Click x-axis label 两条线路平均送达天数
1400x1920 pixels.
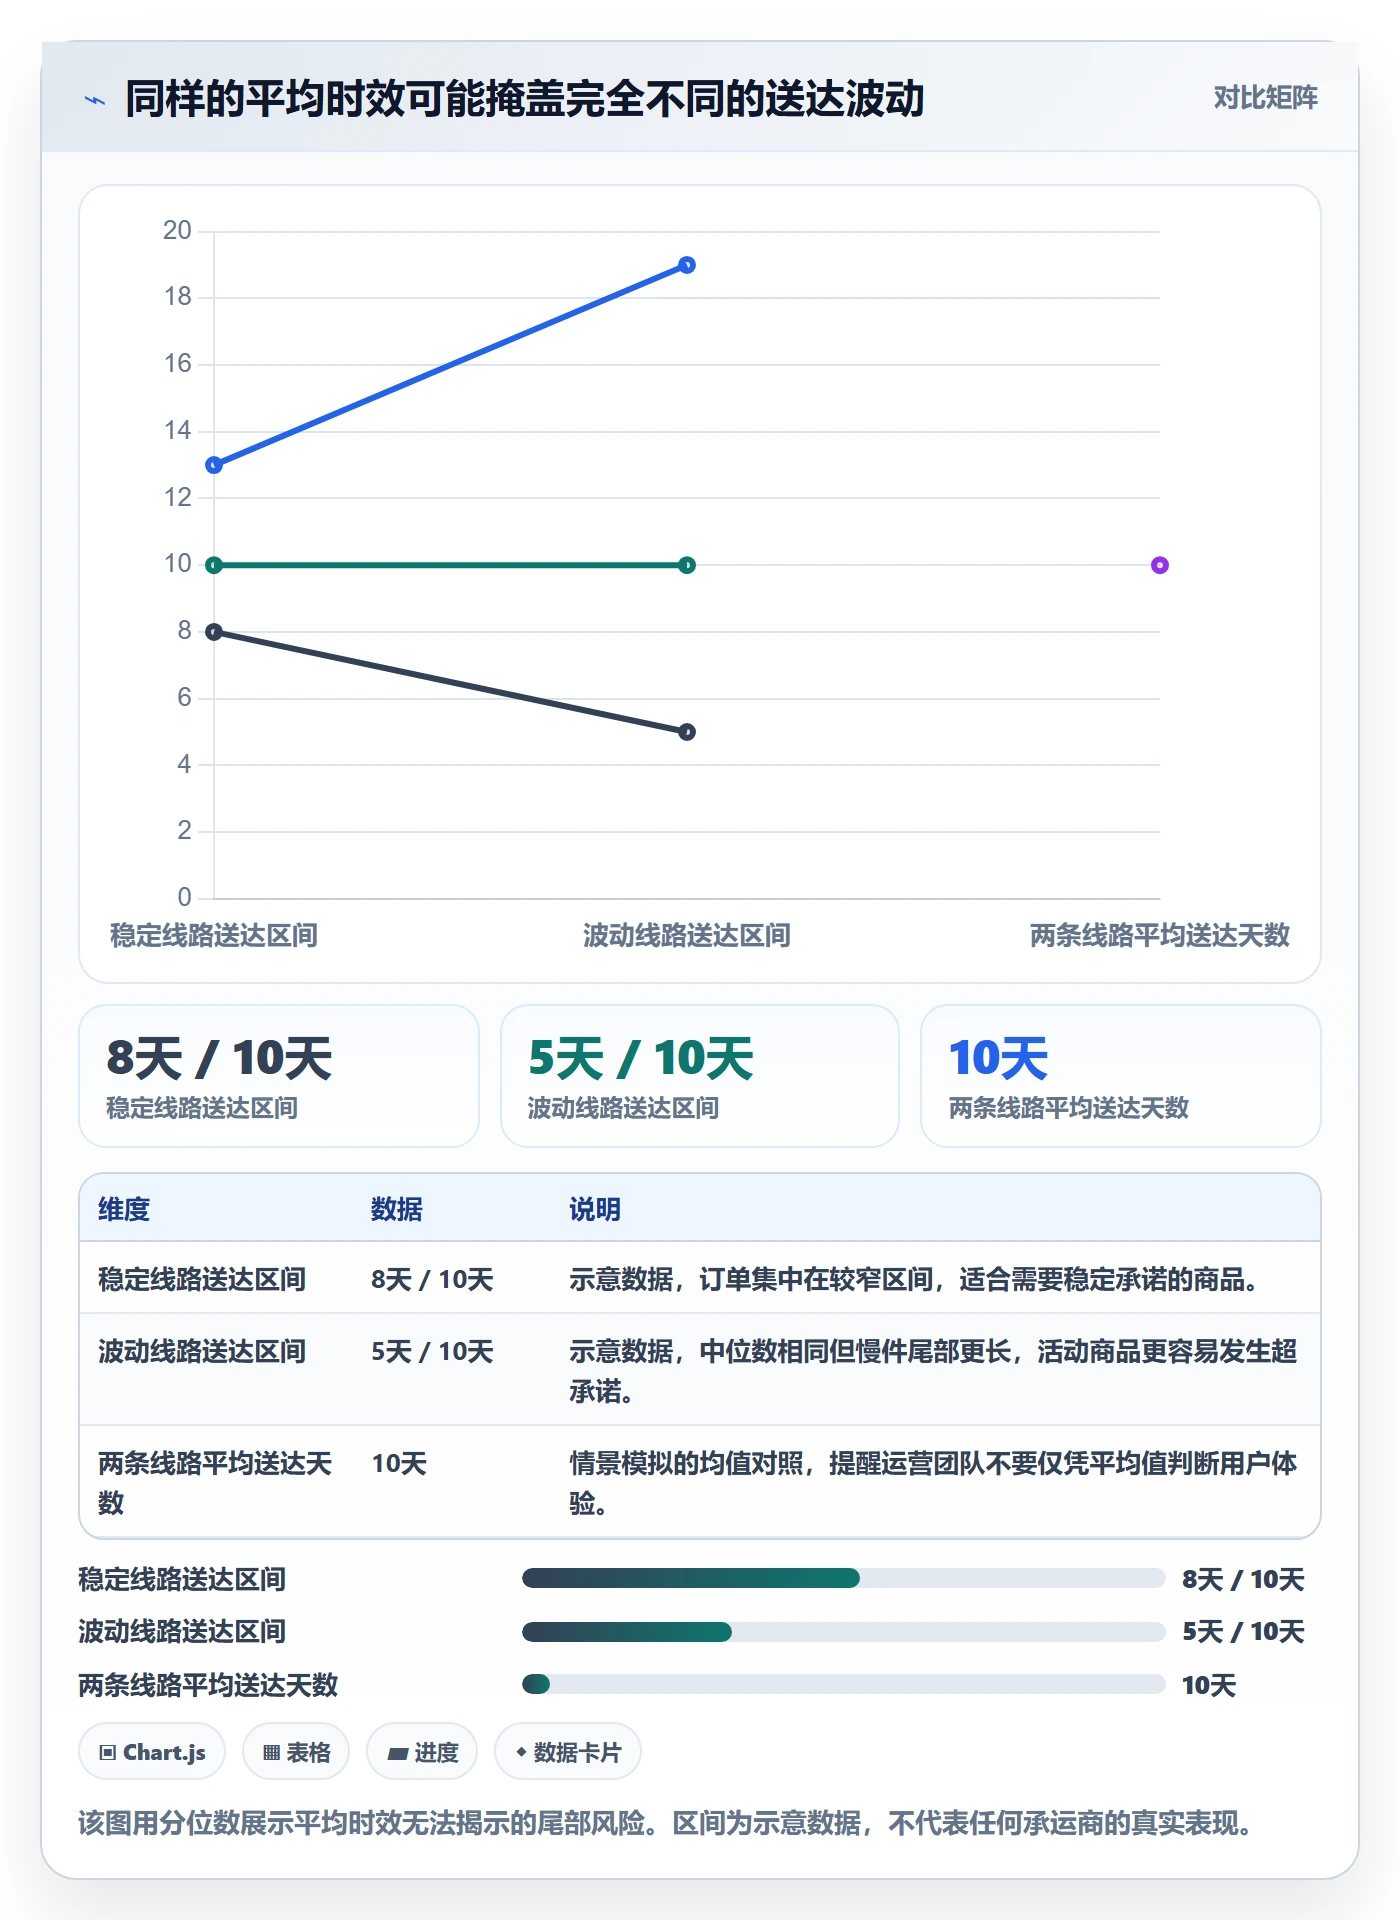[x=1160, y=935]
